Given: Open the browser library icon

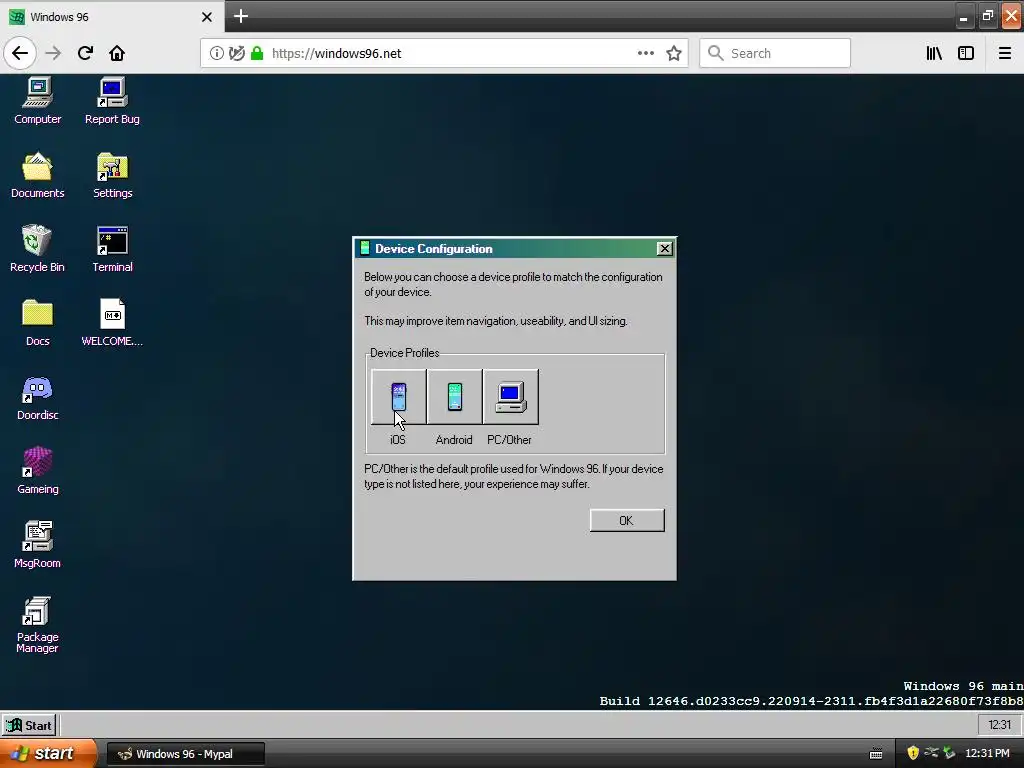Looking at the screenshot, I should click(934, 54).
